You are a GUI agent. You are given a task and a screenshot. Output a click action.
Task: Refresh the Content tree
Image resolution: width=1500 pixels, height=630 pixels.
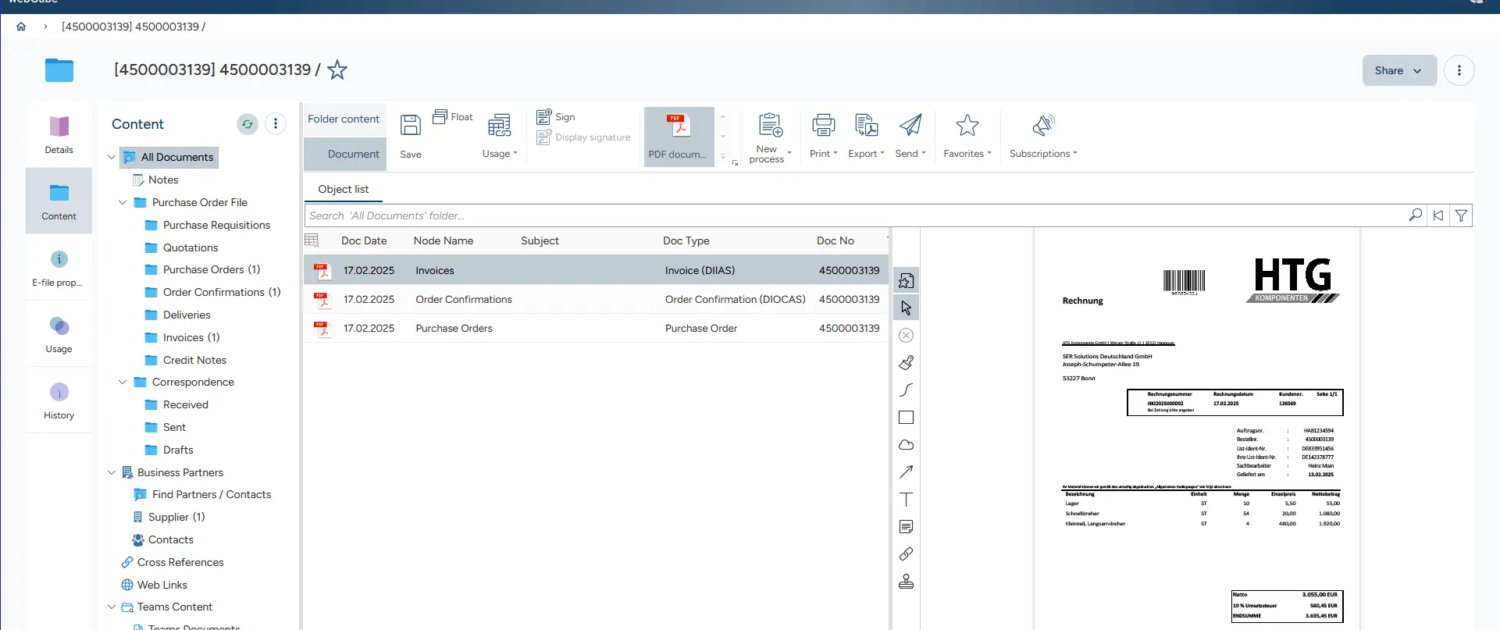[247, 124]
